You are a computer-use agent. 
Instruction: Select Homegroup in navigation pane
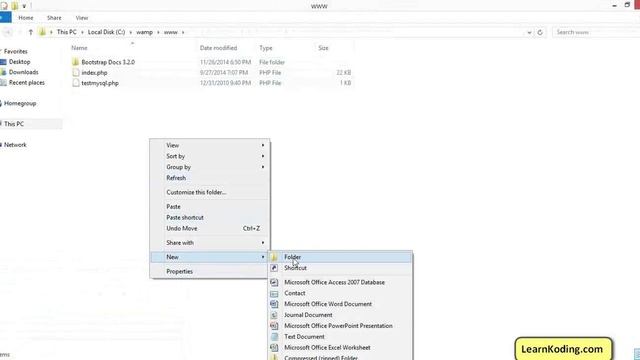tap(20, 104)
